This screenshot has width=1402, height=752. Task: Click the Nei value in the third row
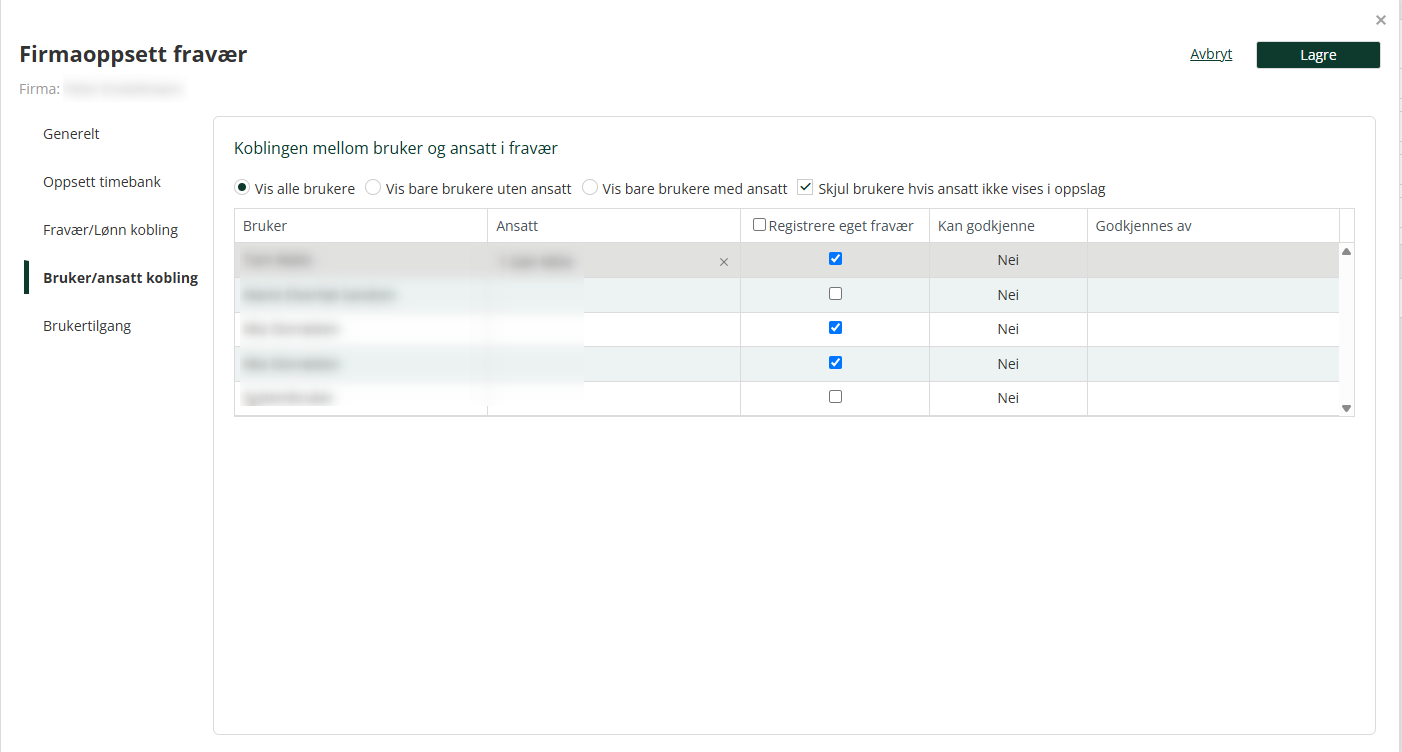click(x=1008, y=329)
